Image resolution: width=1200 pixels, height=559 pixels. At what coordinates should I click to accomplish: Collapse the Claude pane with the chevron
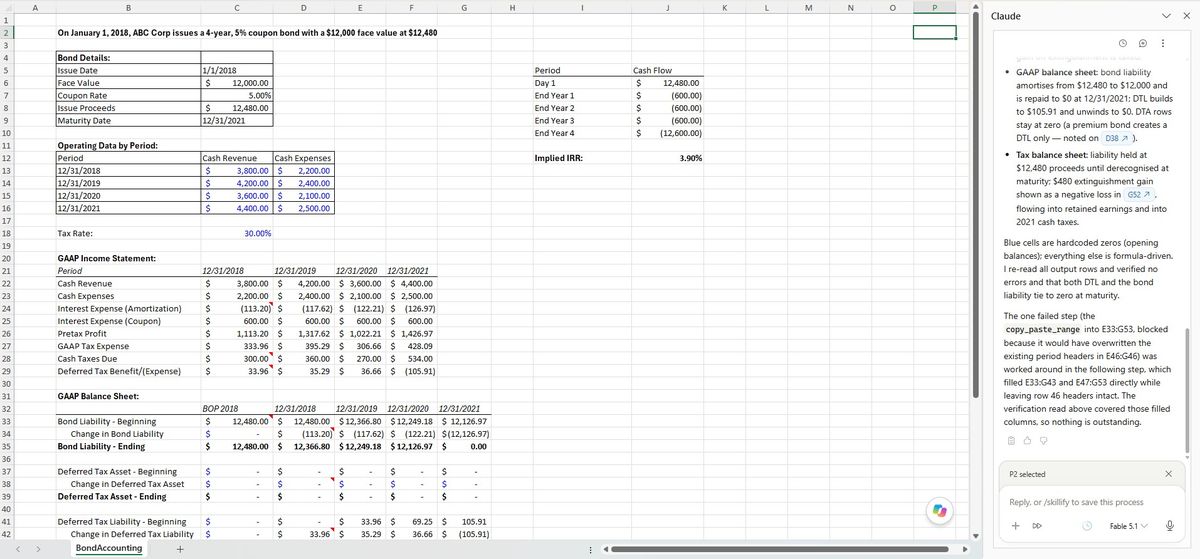(1166, 17)
